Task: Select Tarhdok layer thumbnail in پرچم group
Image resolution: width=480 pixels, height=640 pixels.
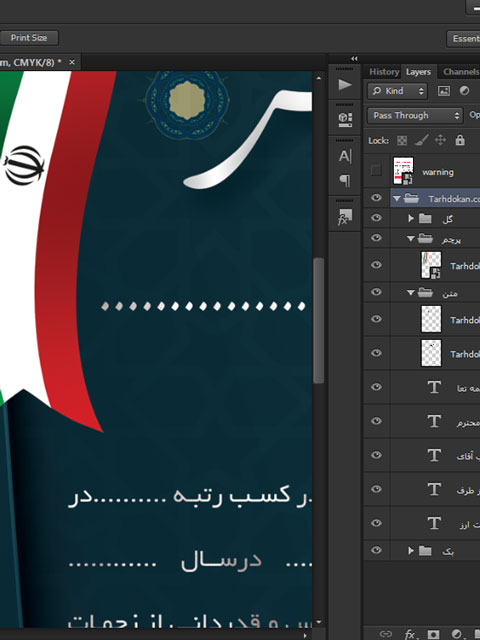Action: [431, 265]
